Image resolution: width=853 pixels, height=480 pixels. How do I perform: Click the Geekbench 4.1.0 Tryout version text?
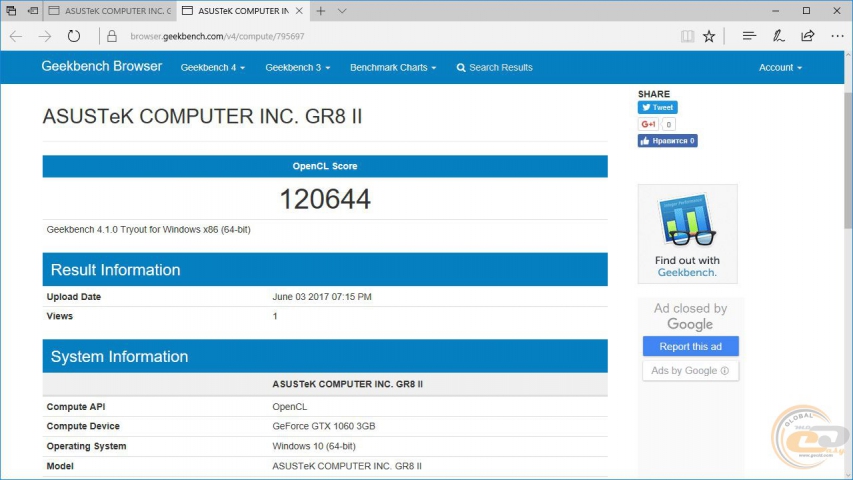point(149,230)
